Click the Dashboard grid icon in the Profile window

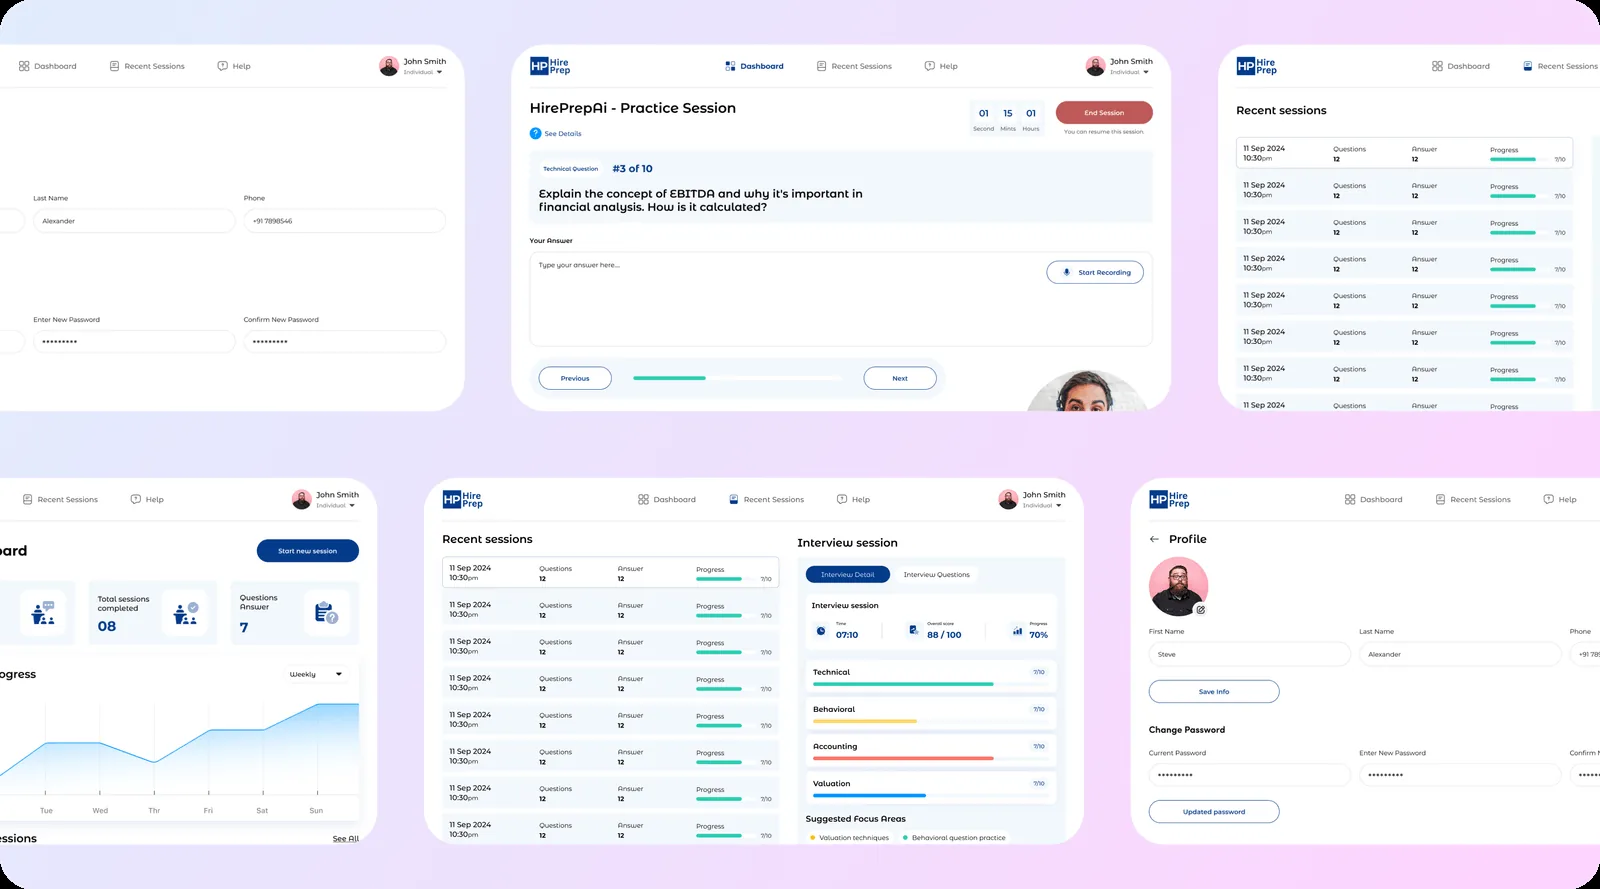[x=1350, y=499]
